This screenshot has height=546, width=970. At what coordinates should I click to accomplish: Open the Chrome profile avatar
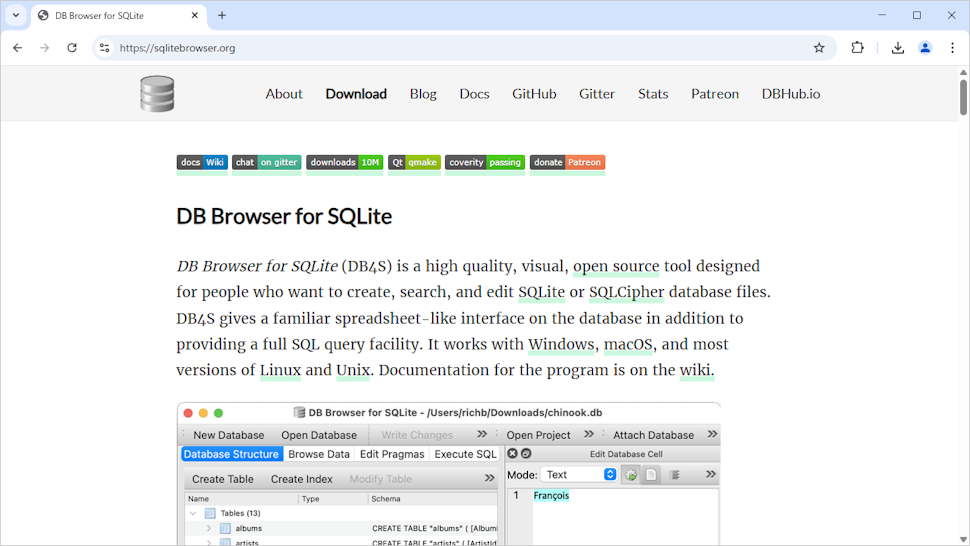coord(925,48)
